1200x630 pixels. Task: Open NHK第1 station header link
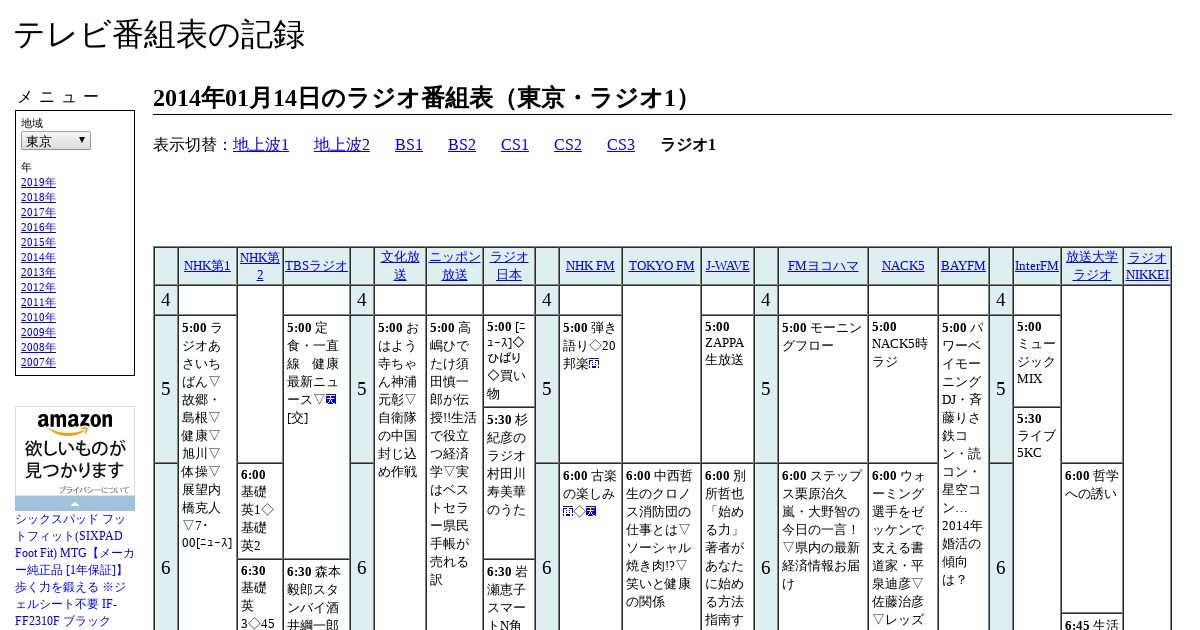207,266
